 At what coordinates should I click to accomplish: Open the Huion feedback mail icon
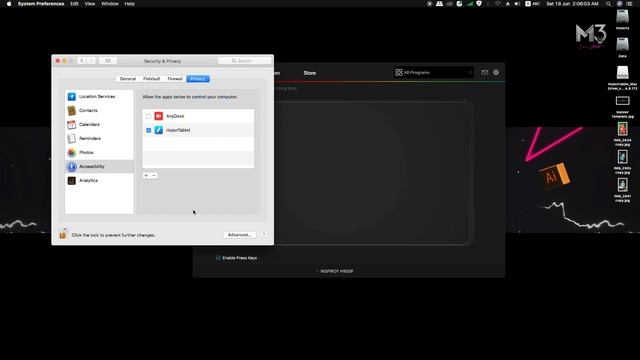click(x=484, y=72)
